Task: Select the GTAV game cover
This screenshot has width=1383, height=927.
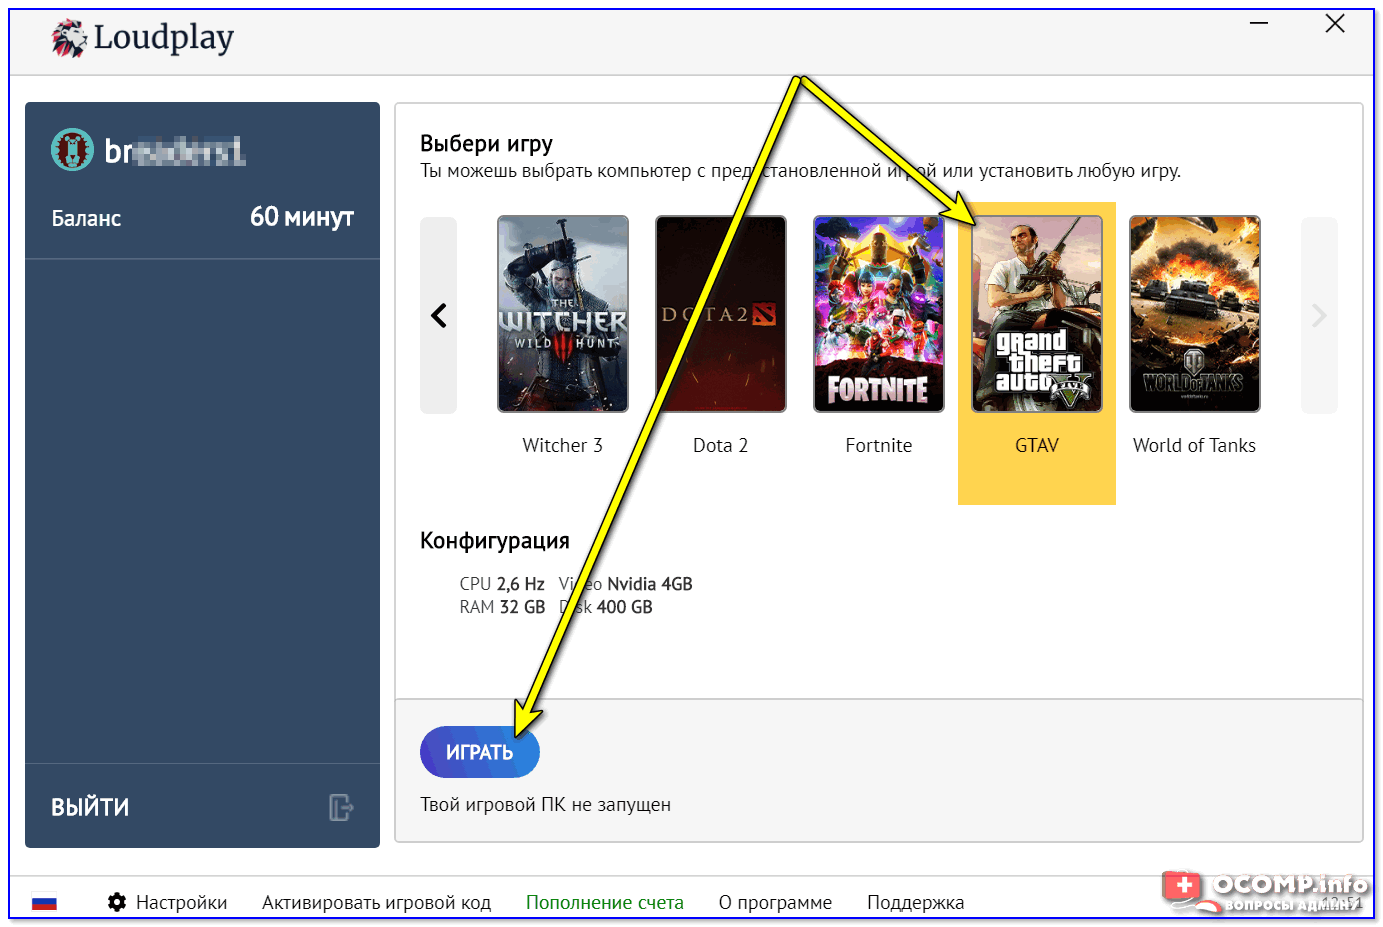Action: 1036,314
